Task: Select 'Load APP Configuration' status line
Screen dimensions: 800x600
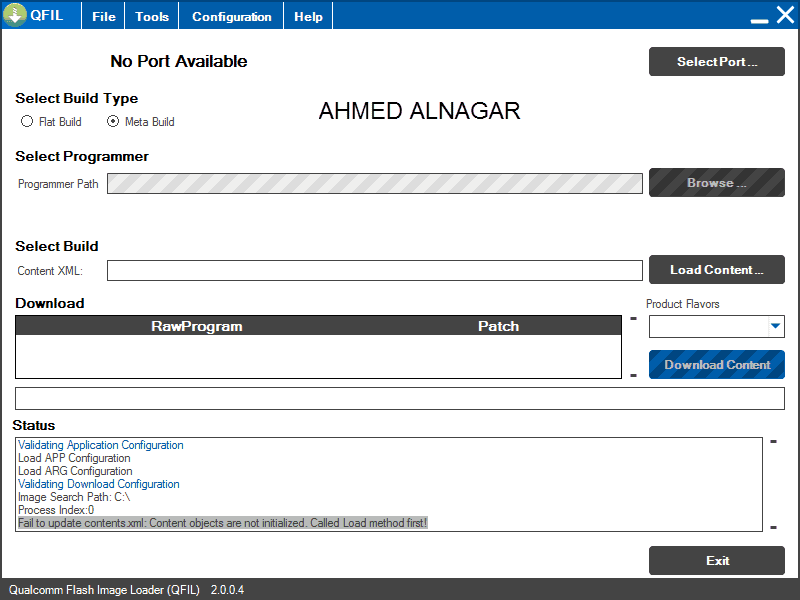Action: tap(74, 458)
